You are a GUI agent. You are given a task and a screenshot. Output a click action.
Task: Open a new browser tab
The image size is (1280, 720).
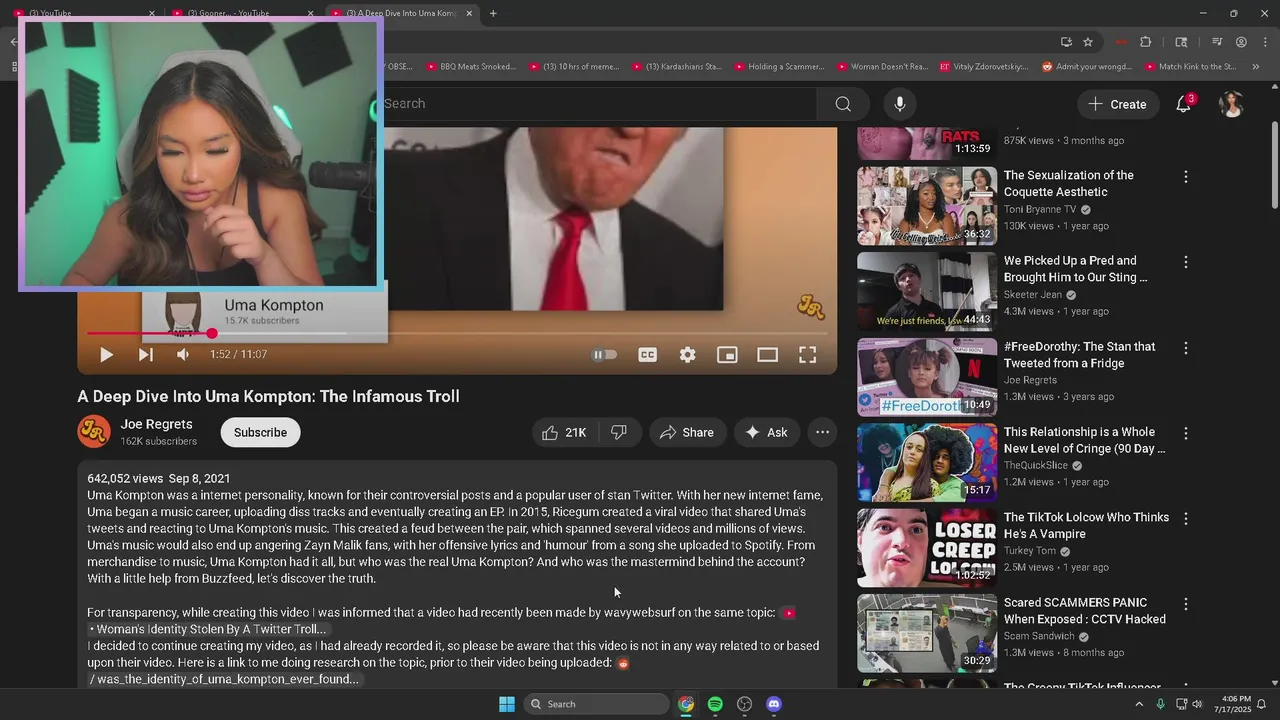coord(493,14)
